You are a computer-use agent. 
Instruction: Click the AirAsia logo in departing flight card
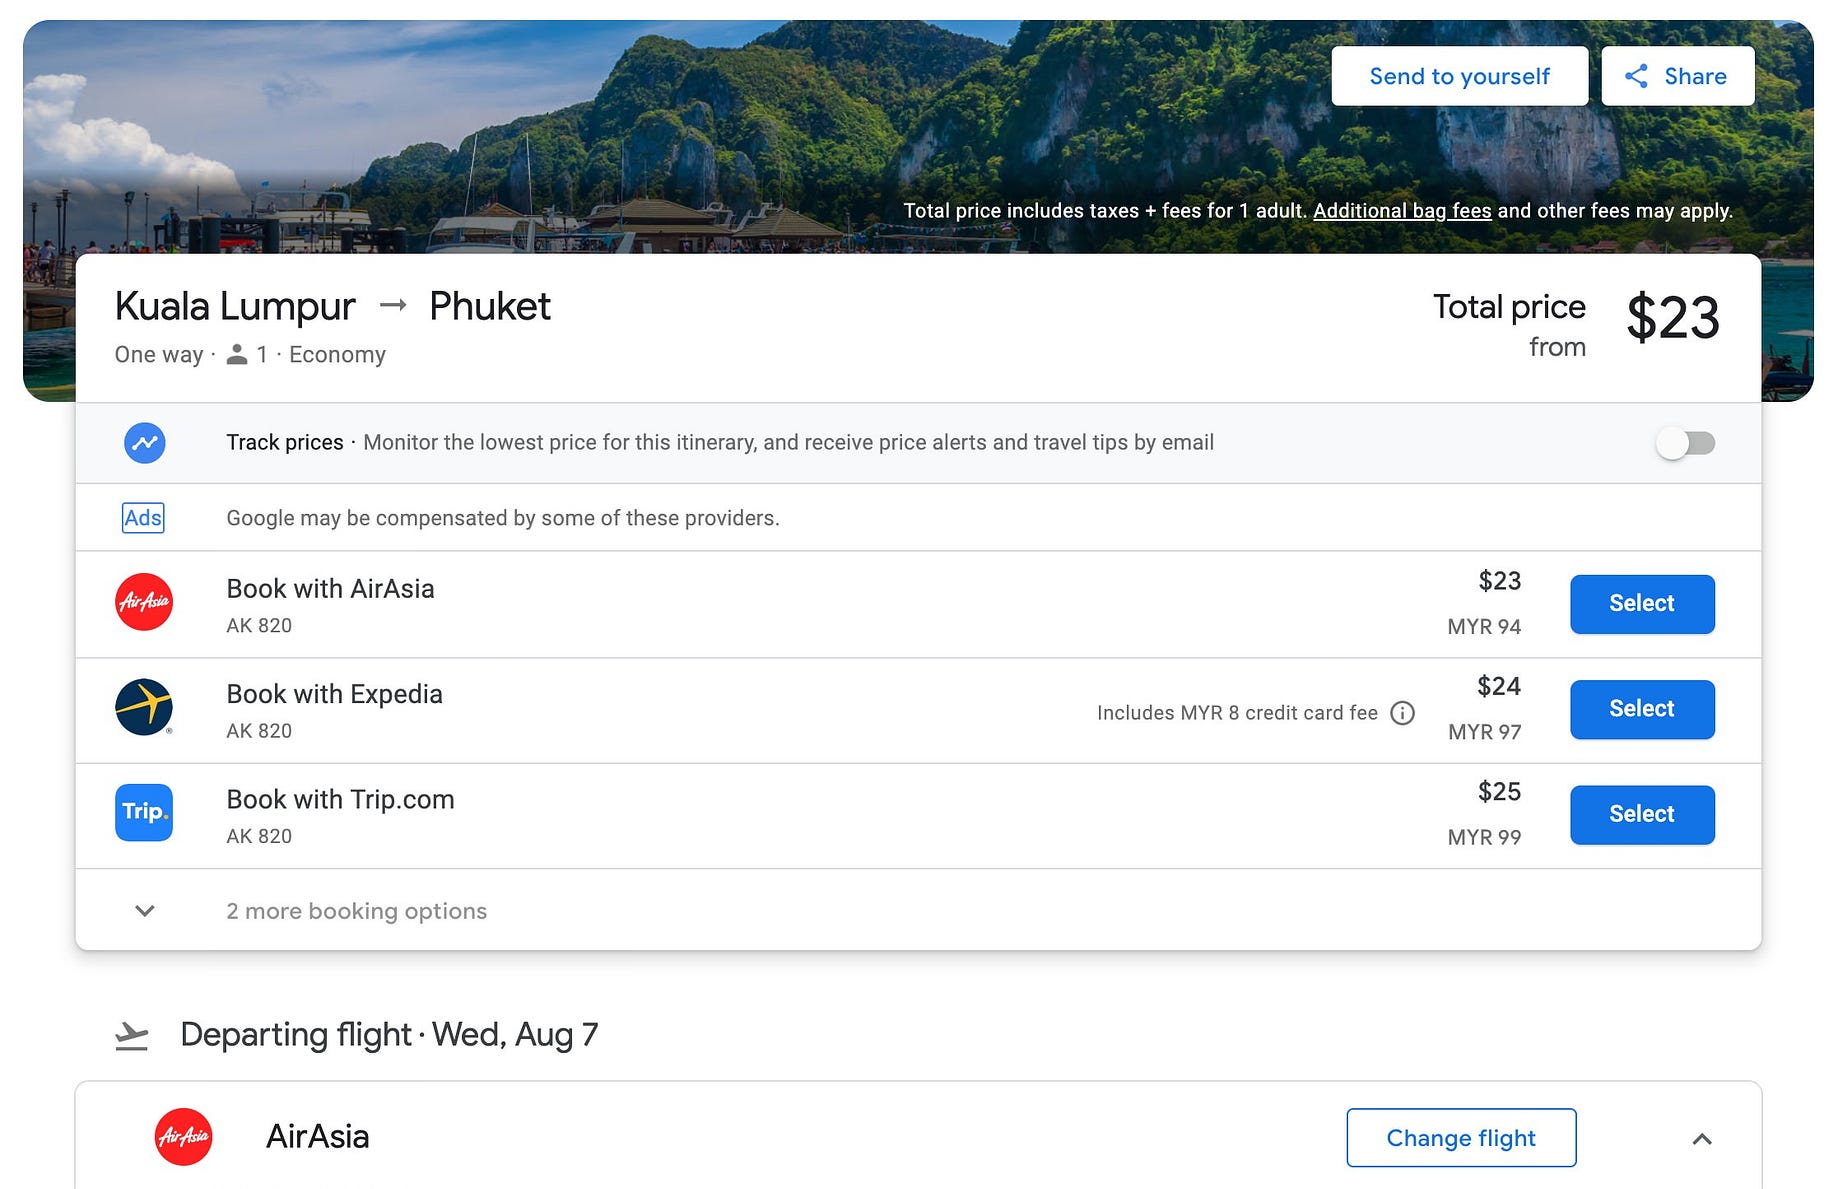(x=183, y=1137)
